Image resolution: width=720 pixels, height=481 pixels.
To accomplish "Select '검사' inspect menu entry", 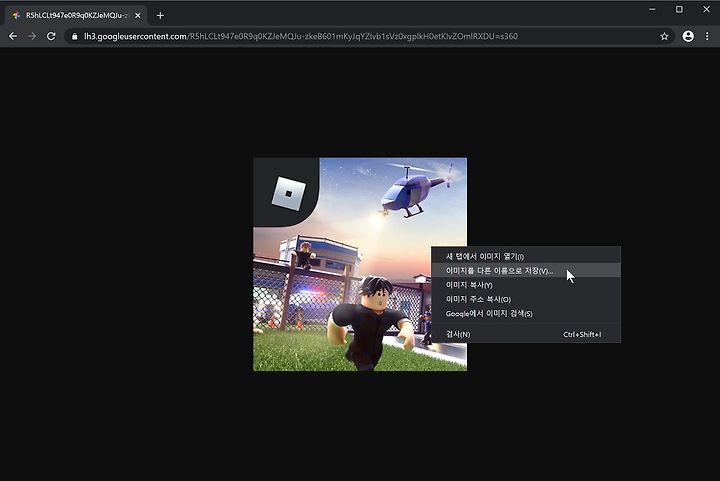I will click(526, 334).
